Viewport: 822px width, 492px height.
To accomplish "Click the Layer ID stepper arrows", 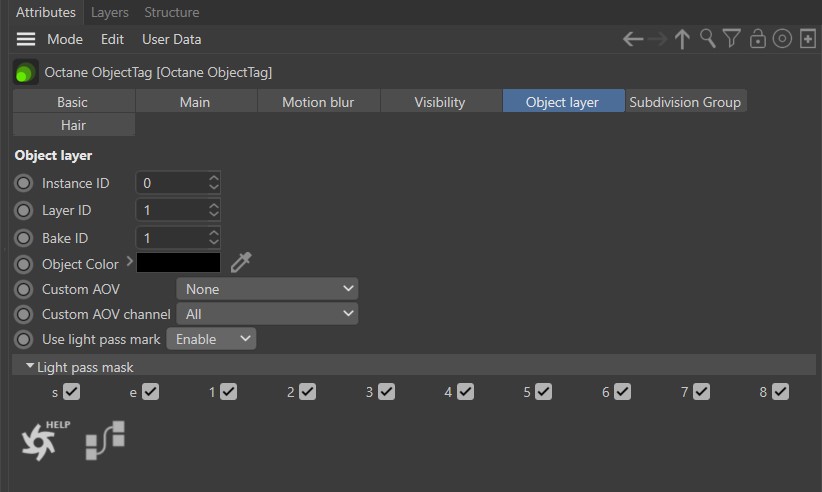I will (213, 210).
